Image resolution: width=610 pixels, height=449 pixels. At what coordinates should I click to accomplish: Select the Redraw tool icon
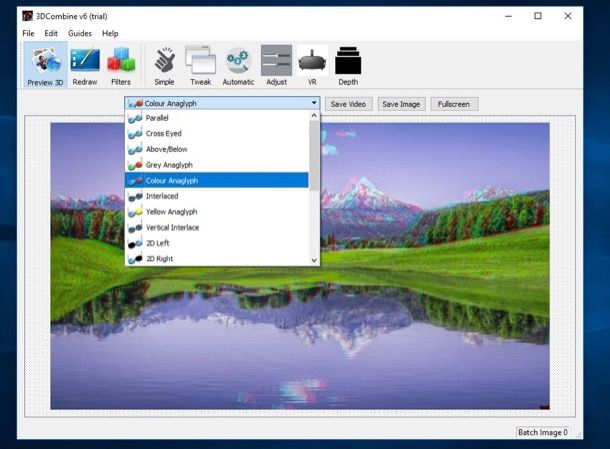85,60
